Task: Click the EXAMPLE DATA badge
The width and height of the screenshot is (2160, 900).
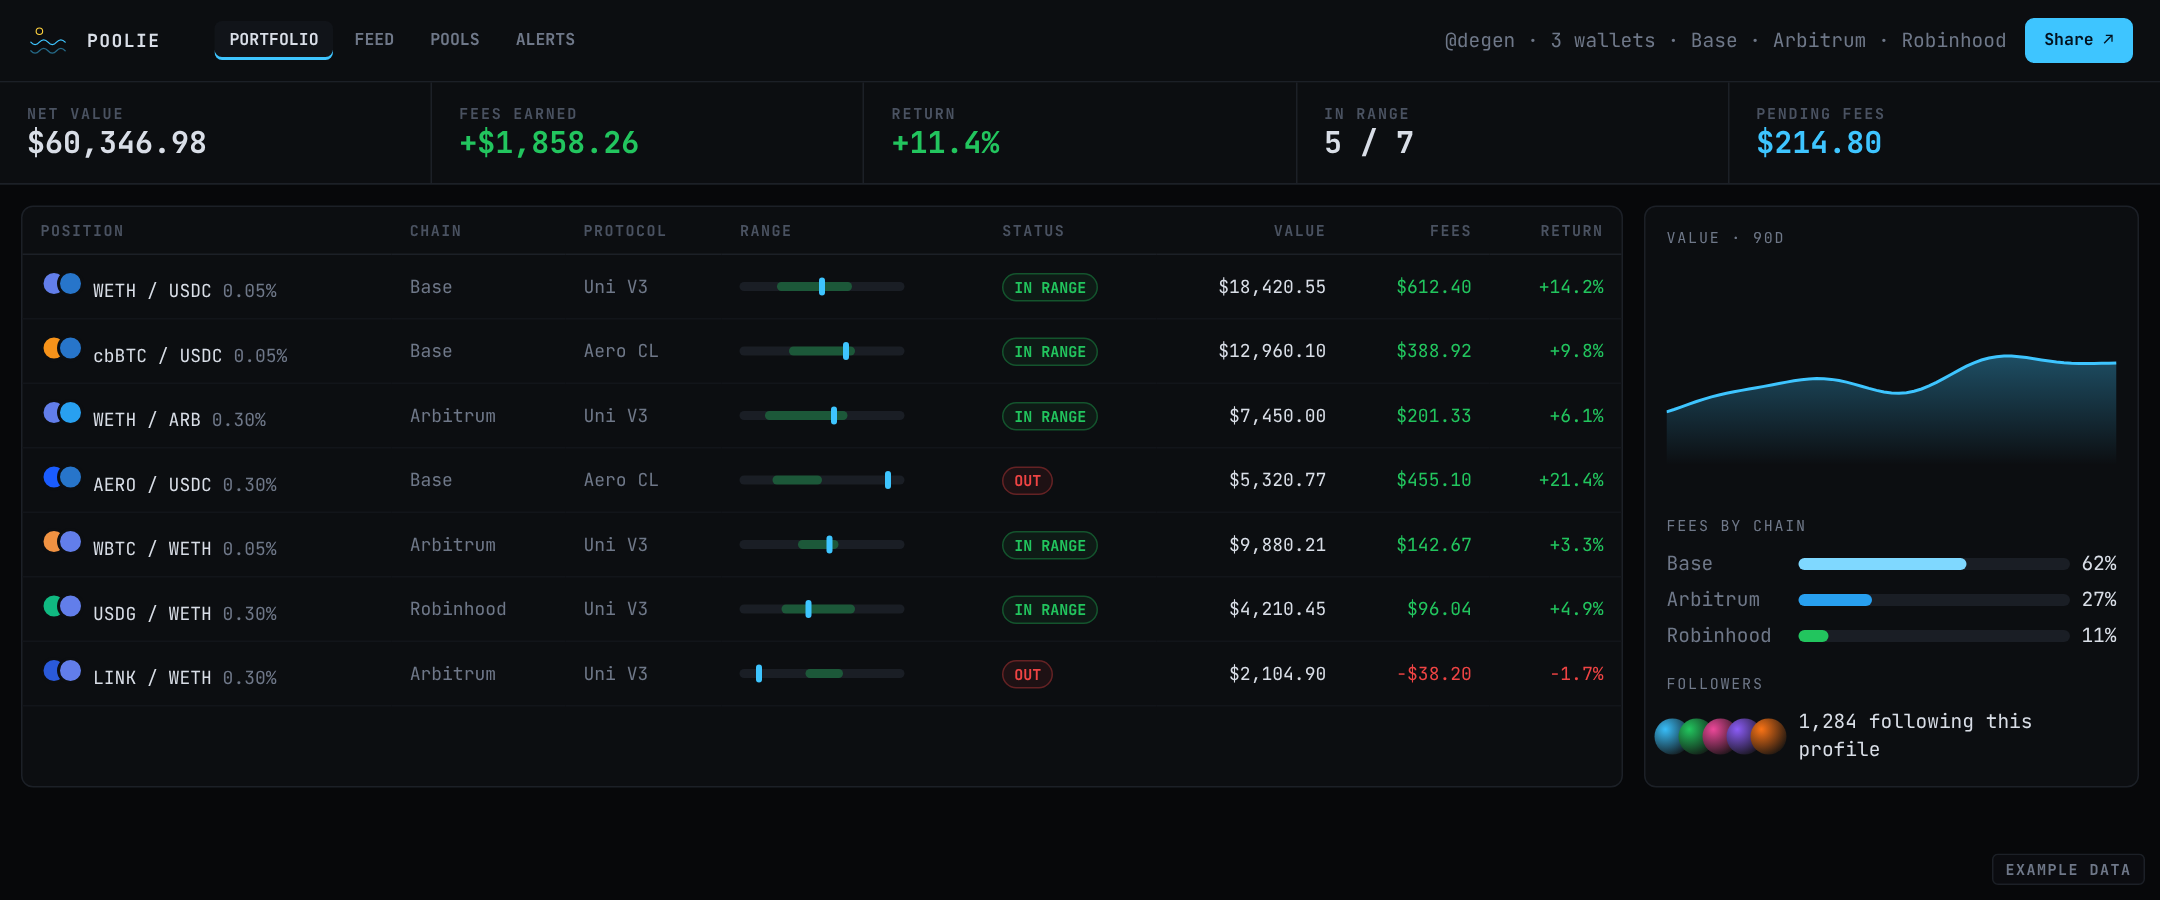Action: click(2068, 870)
